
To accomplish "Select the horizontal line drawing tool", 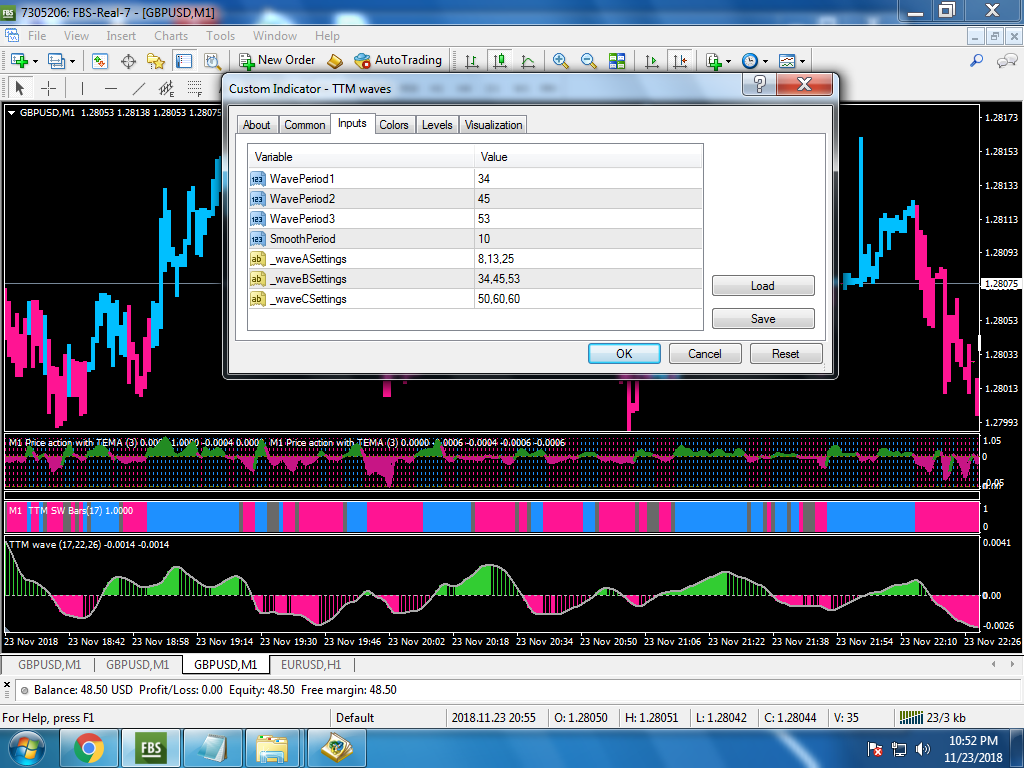I will coord(111,88).
